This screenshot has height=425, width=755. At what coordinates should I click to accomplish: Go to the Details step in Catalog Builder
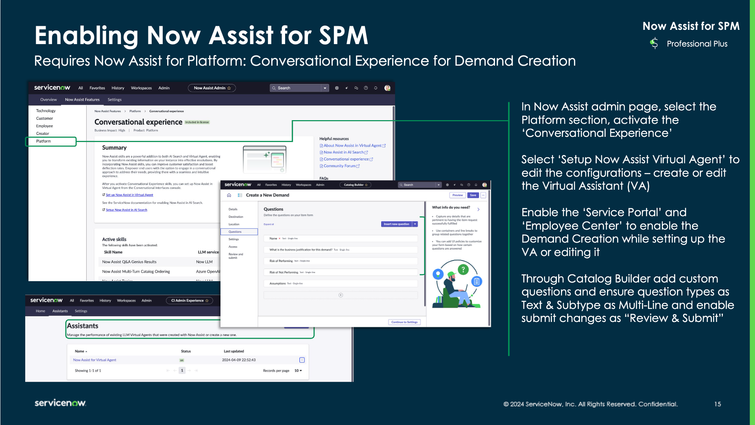(233, 209)
